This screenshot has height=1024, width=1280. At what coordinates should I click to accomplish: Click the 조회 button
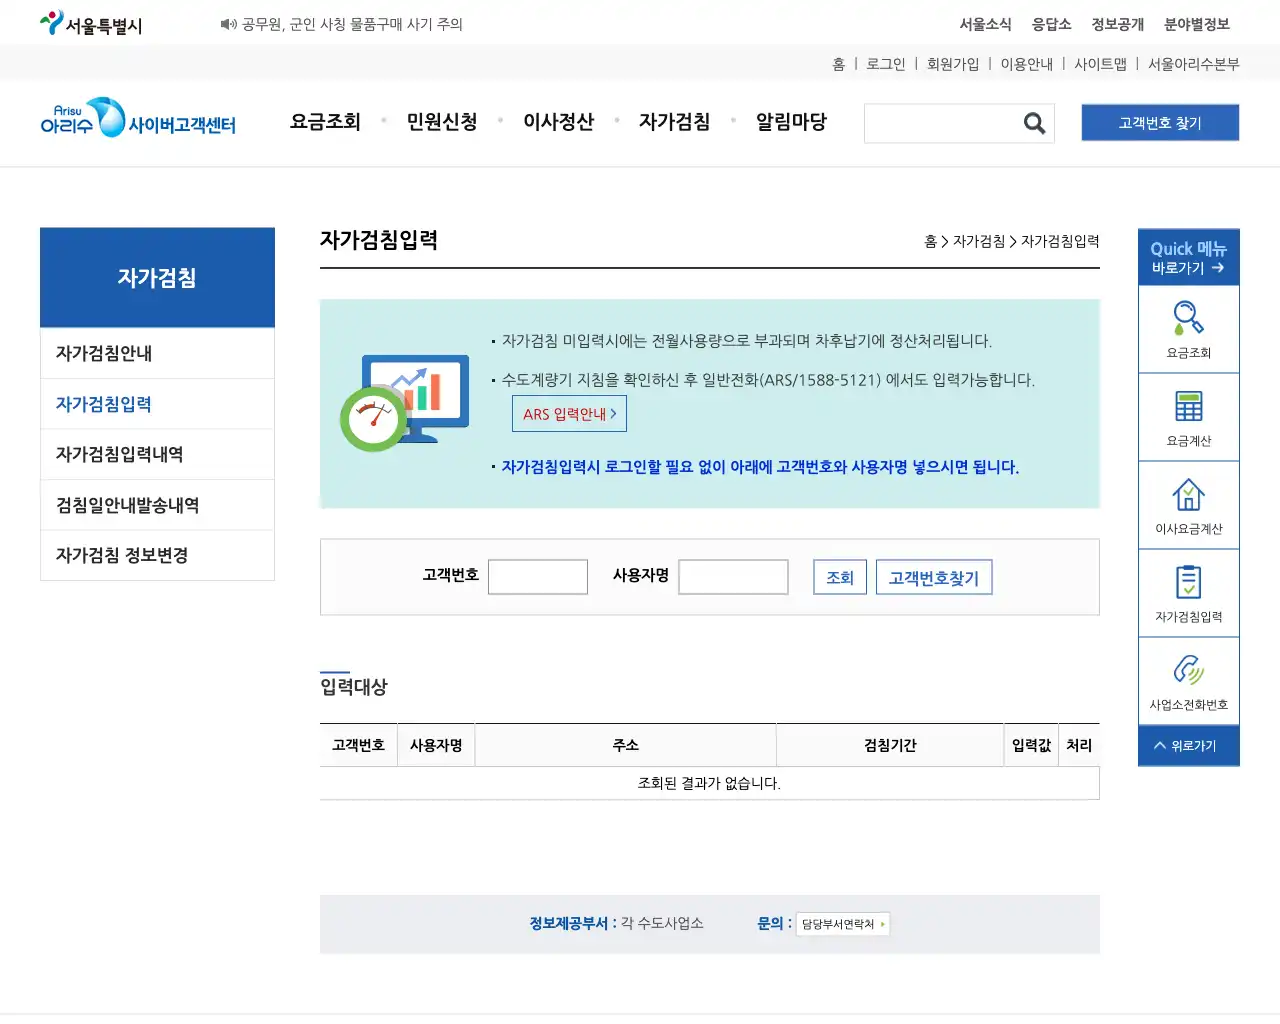click(x=839, y=577)
